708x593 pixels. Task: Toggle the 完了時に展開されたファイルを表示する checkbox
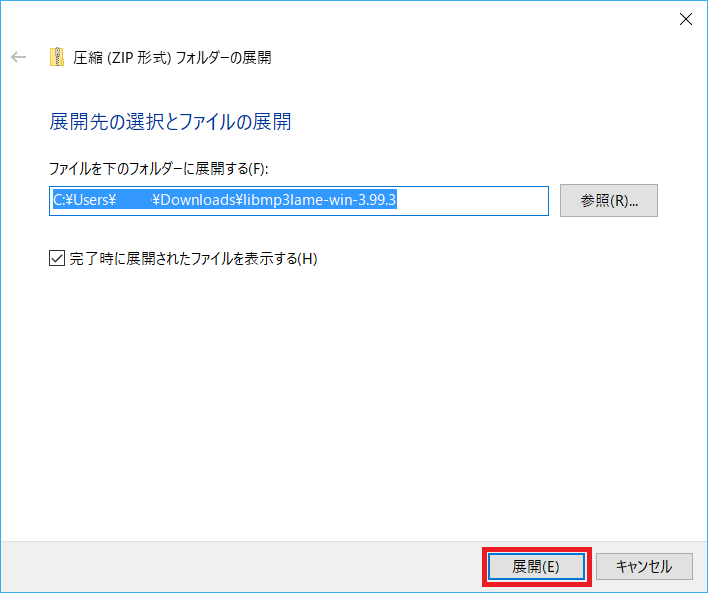click(x=56, y=258)
